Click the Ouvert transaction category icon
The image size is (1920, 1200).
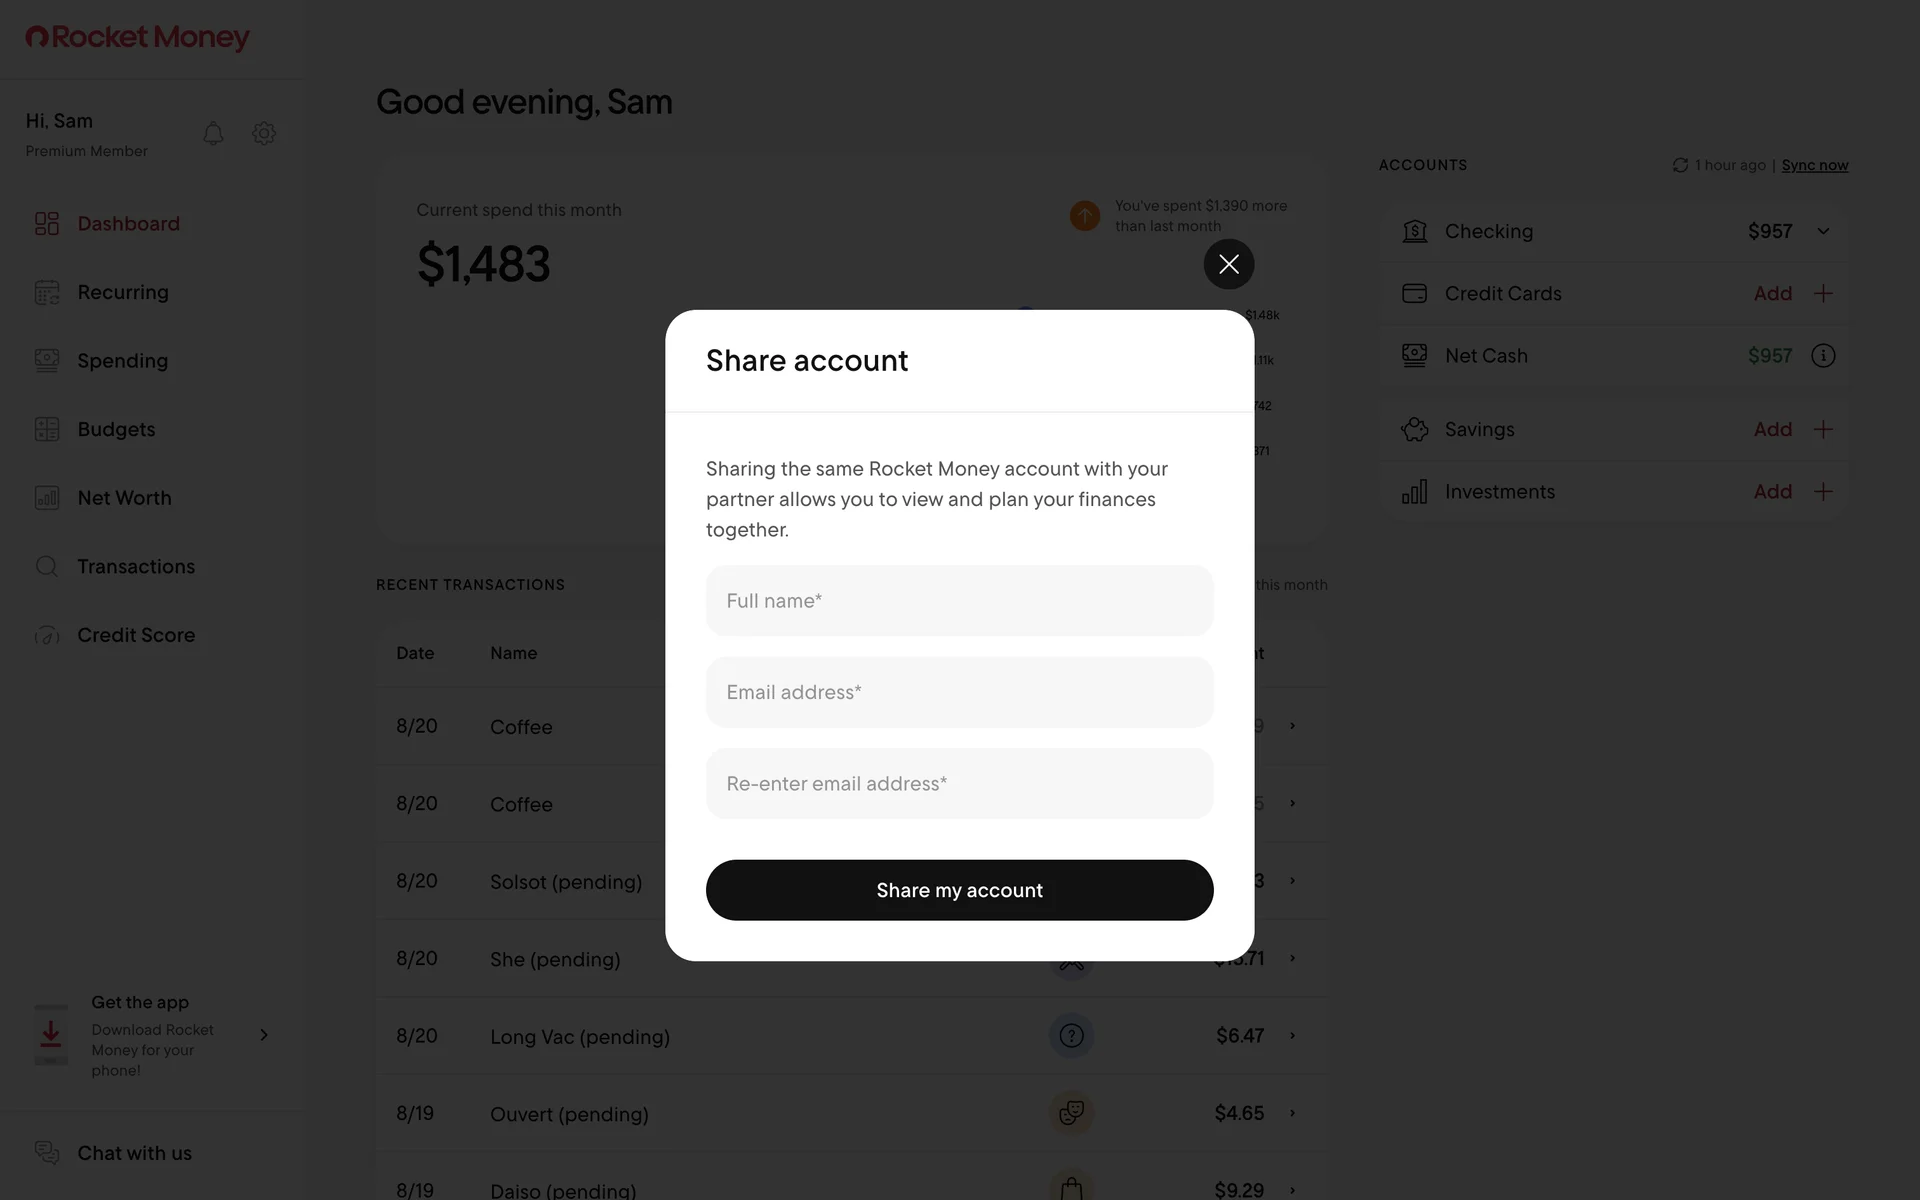(x=1071, y=1113)
